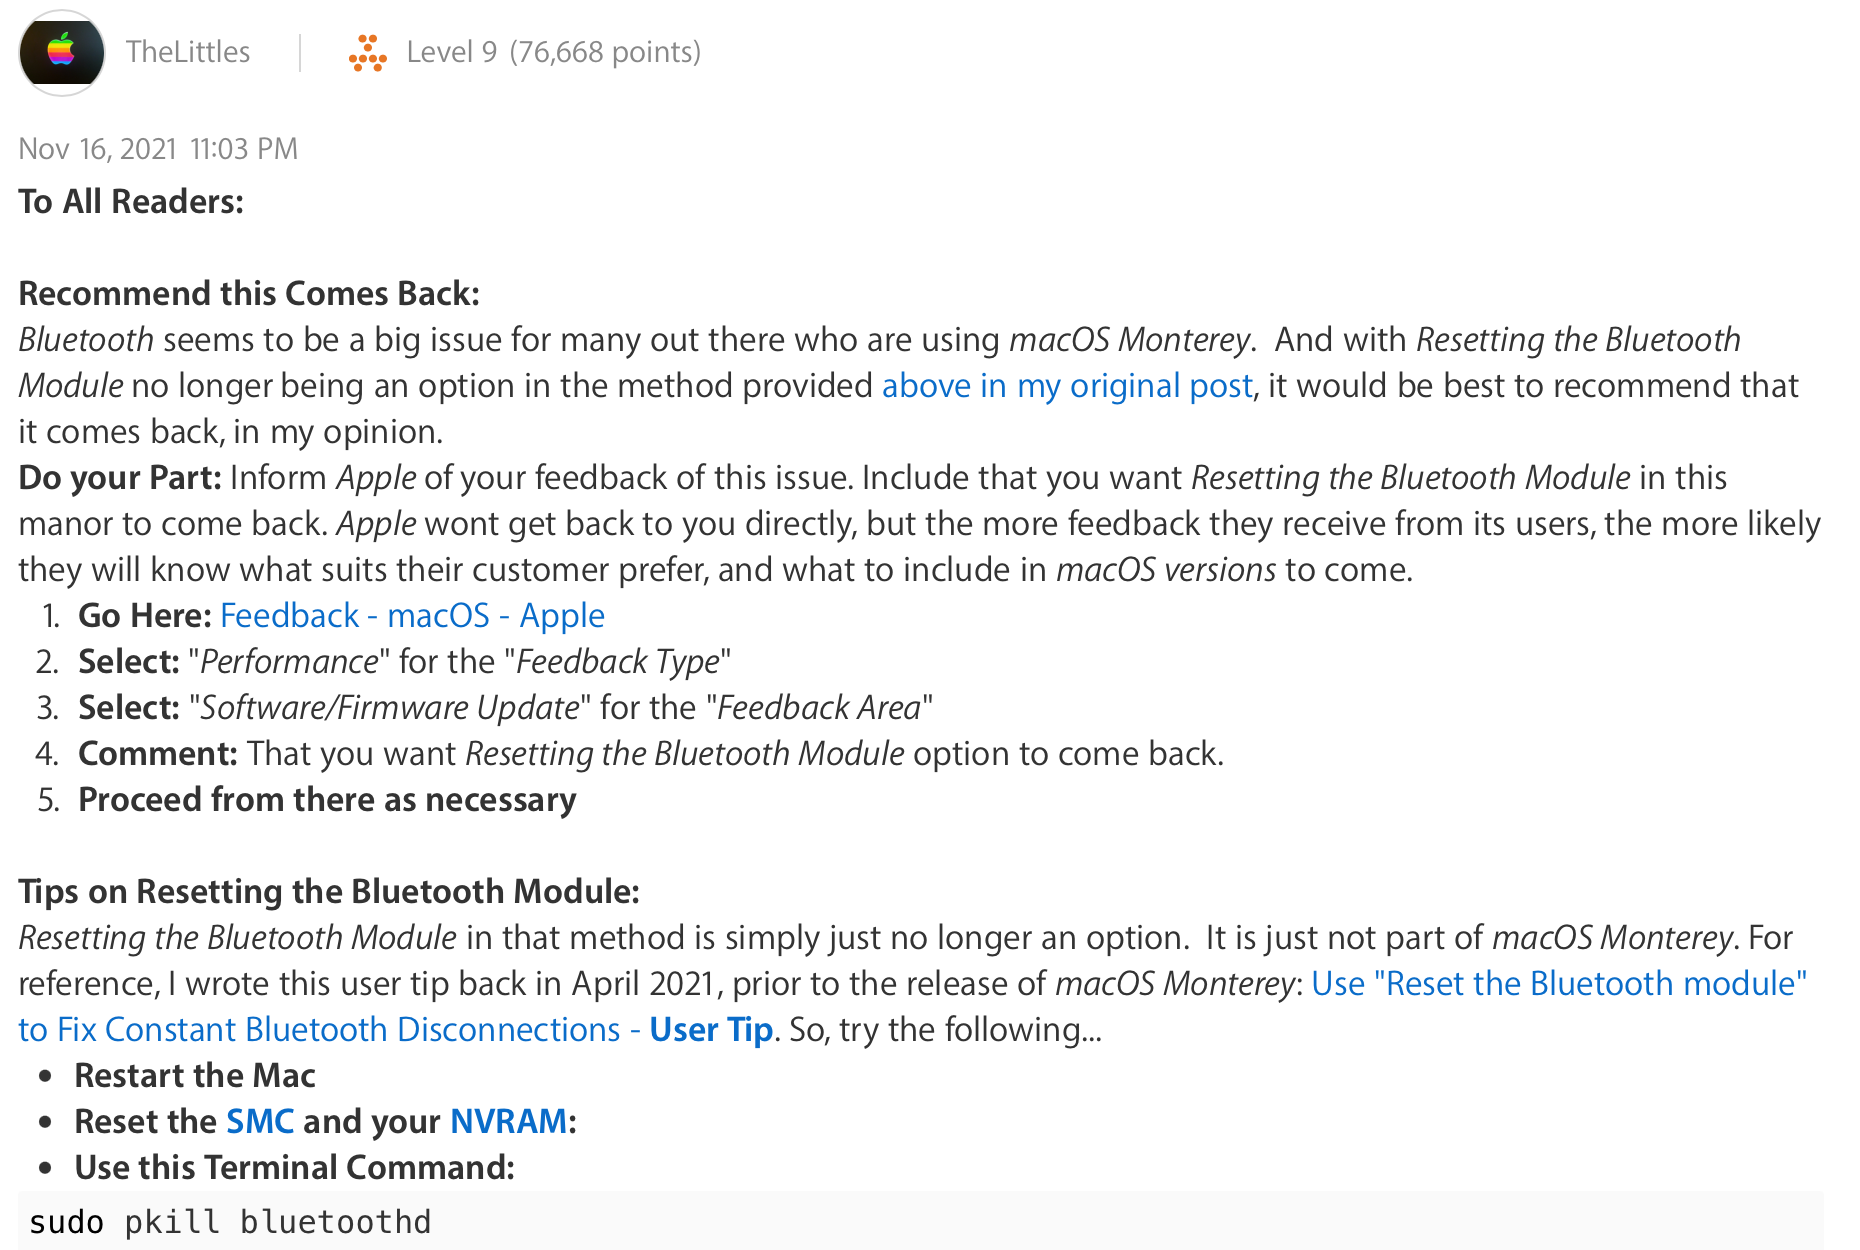Screen dimensions: 1860x1250
Task: Open the Feedback - macOS - Apple link
Action: (412, 616)
